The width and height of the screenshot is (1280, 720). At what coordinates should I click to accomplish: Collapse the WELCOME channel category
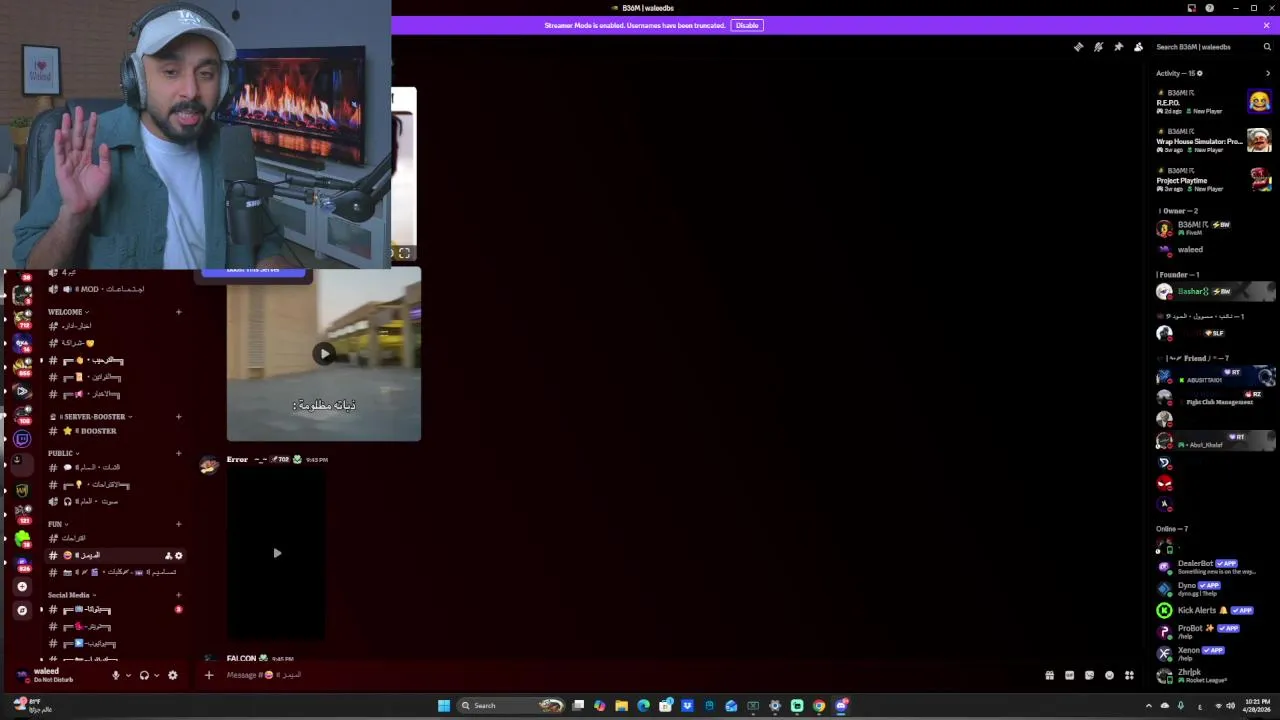tap(68, 312)
